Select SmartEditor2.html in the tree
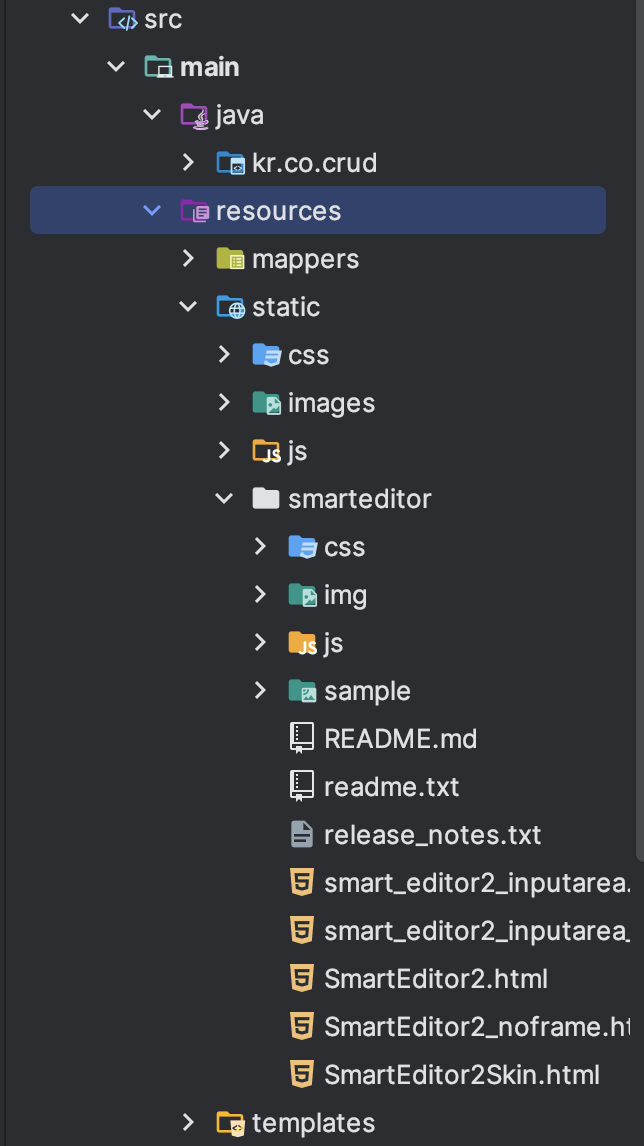This screenshot has height=1146, width=644. click(x=436, y=979)
